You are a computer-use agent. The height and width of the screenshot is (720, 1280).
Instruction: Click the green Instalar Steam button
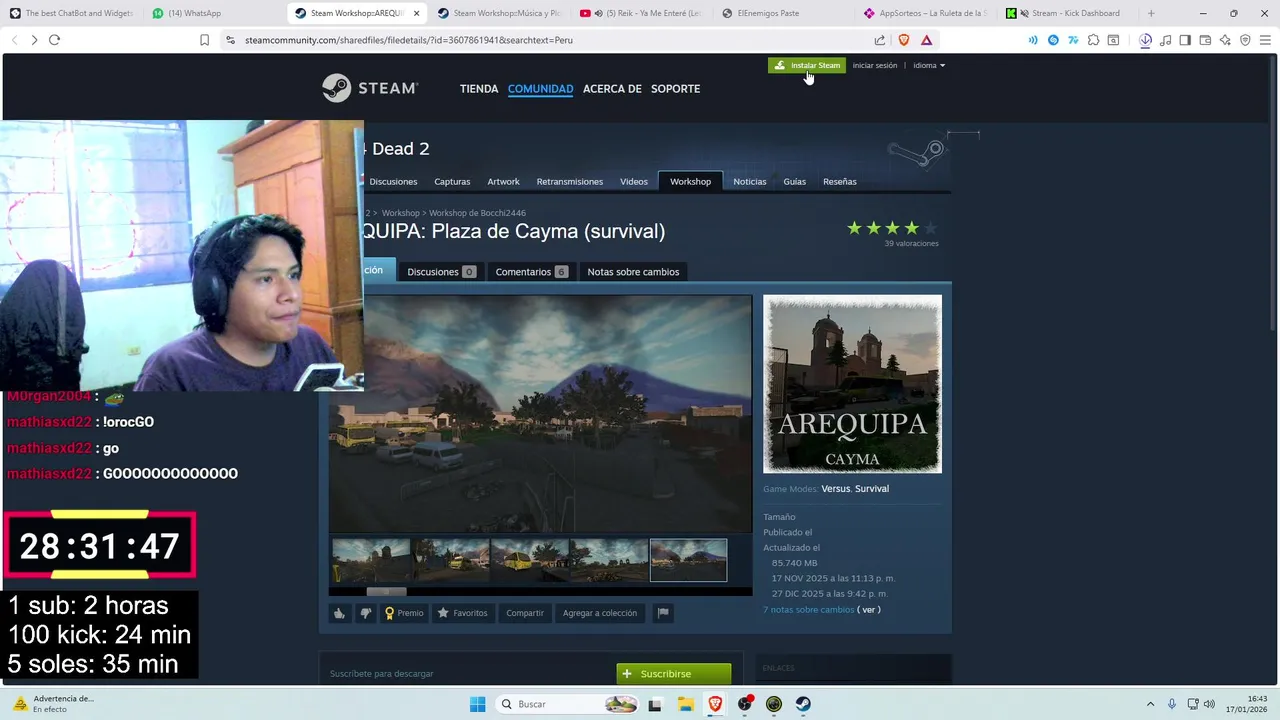[x=807, y=65]
